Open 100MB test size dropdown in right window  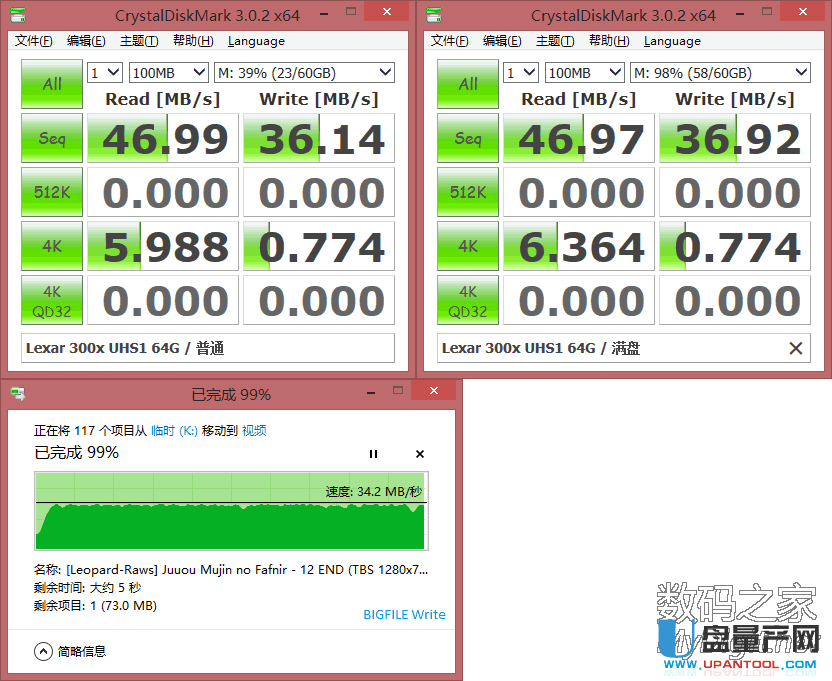pos(584,73)
